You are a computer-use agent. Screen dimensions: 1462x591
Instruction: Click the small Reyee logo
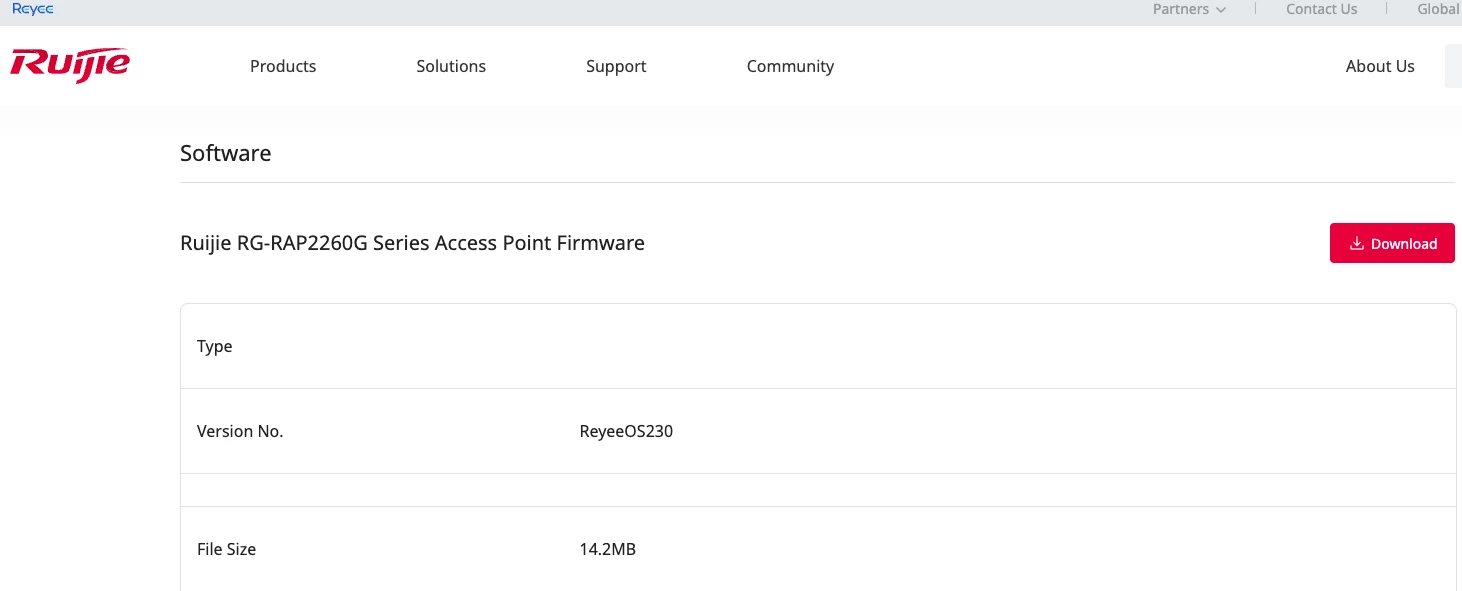click(x=33, y=9)
